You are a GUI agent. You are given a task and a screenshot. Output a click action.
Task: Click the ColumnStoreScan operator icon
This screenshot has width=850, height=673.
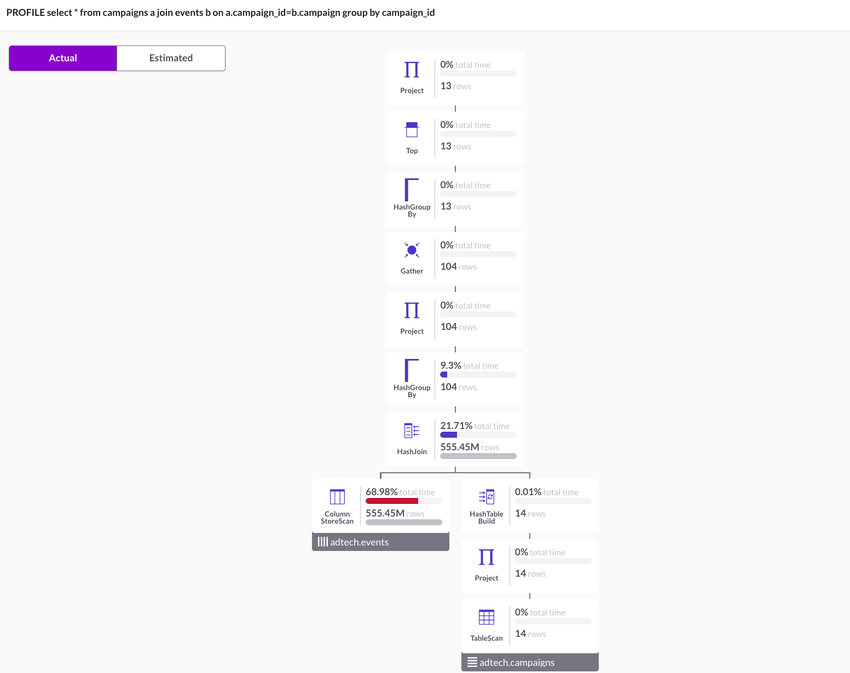[337, 497]
